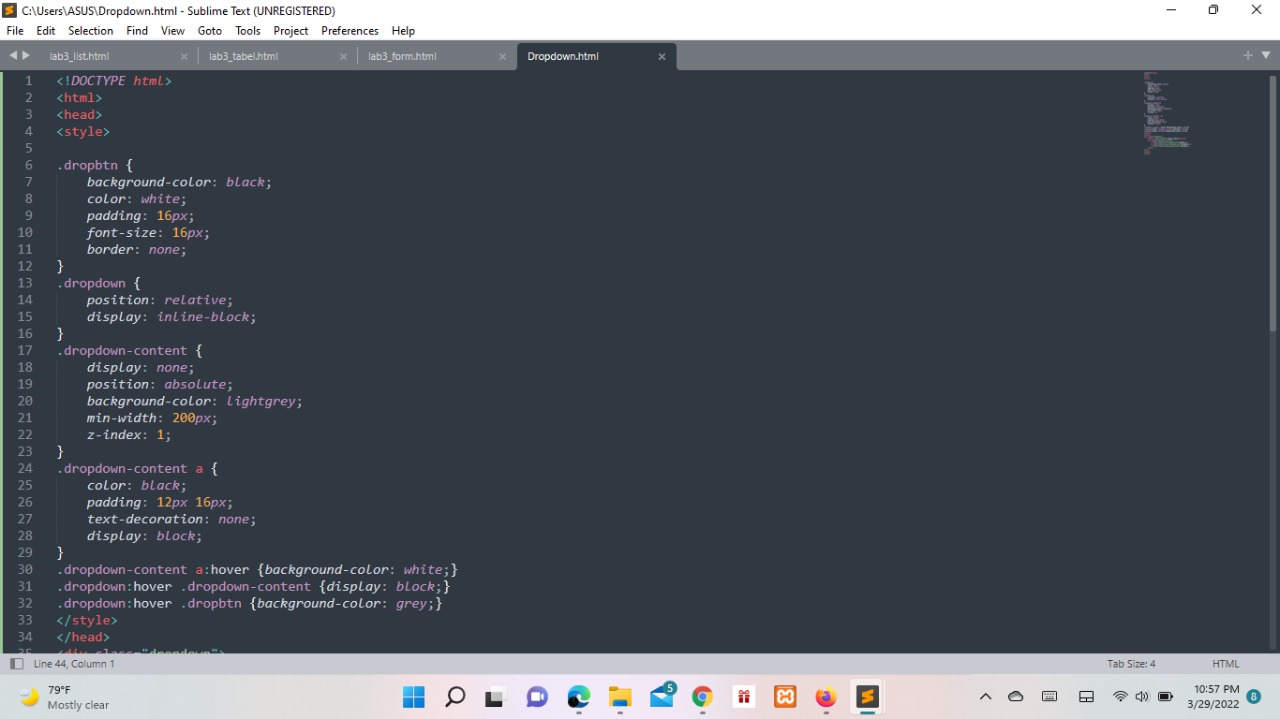Screen dimensions: 1280x719
Task: Click 'inline-block' on line 15
Action: tap(203, 317)
